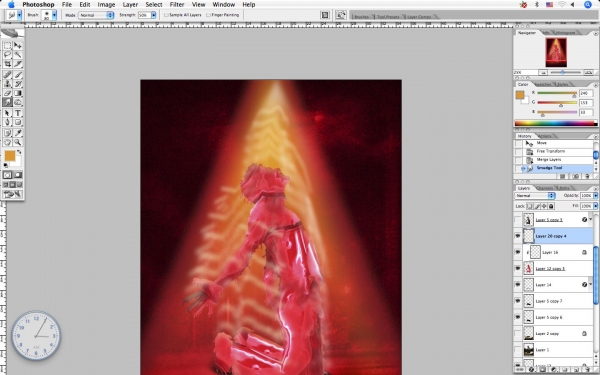Open the Filter menu
This screenshot has width=600, height=375.
point(177,5)
